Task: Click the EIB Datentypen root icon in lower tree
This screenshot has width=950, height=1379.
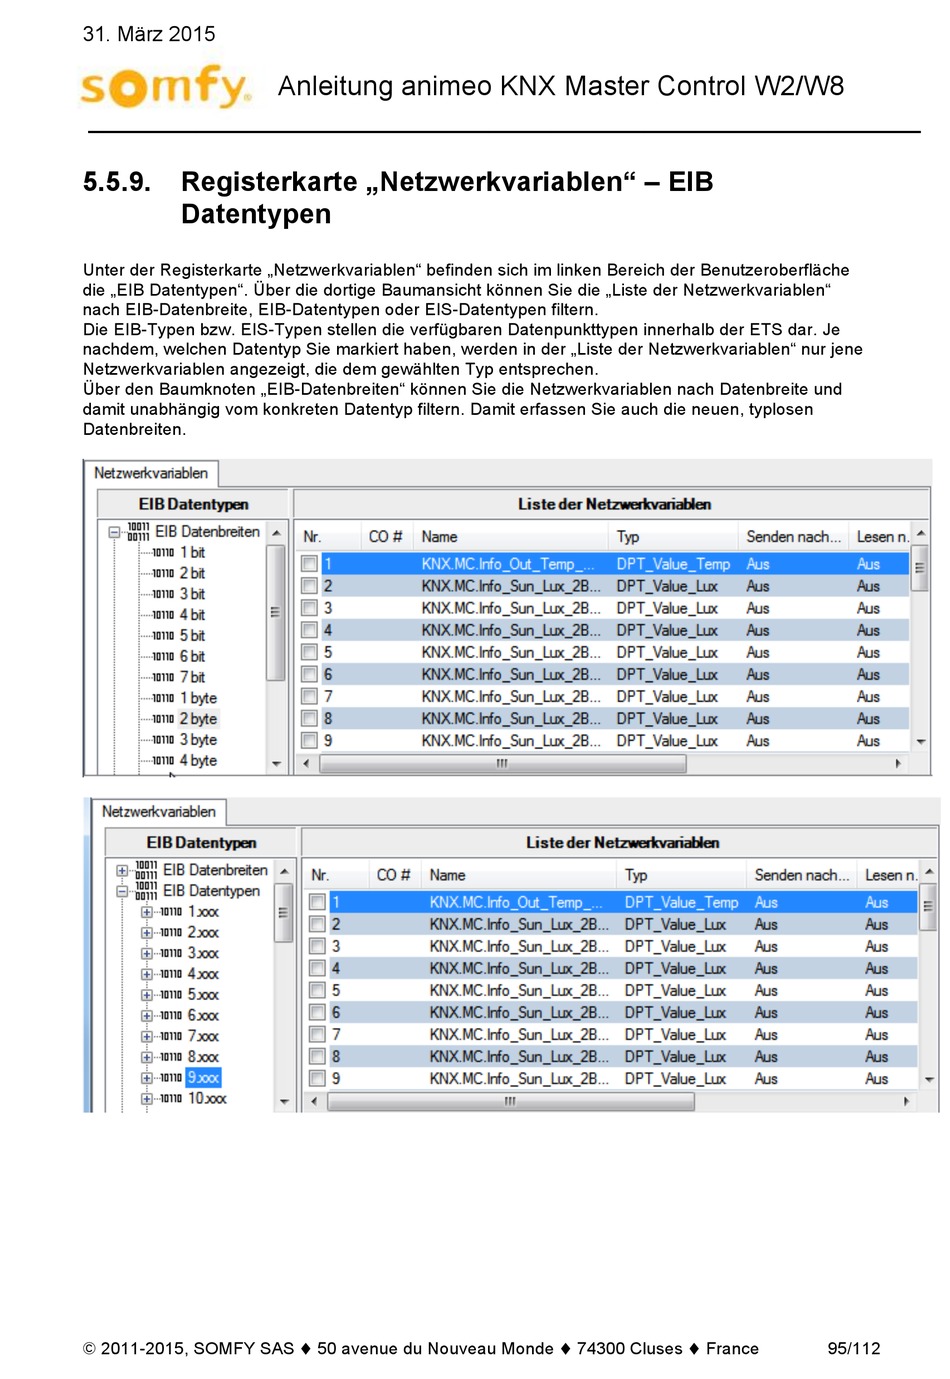Action: point(146,890)
